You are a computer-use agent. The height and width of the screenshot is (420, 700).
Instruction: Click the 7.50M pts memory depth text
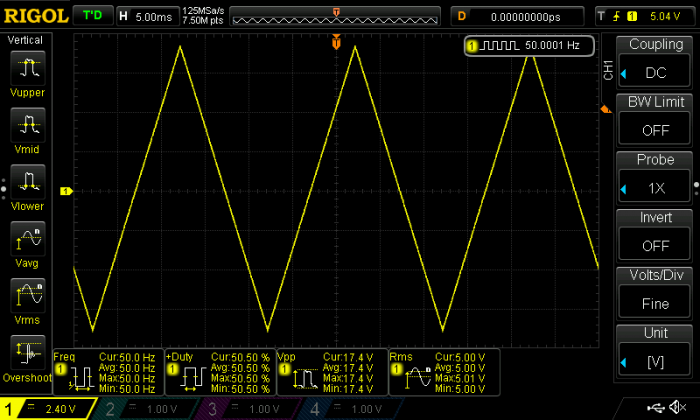pos(203,21)
